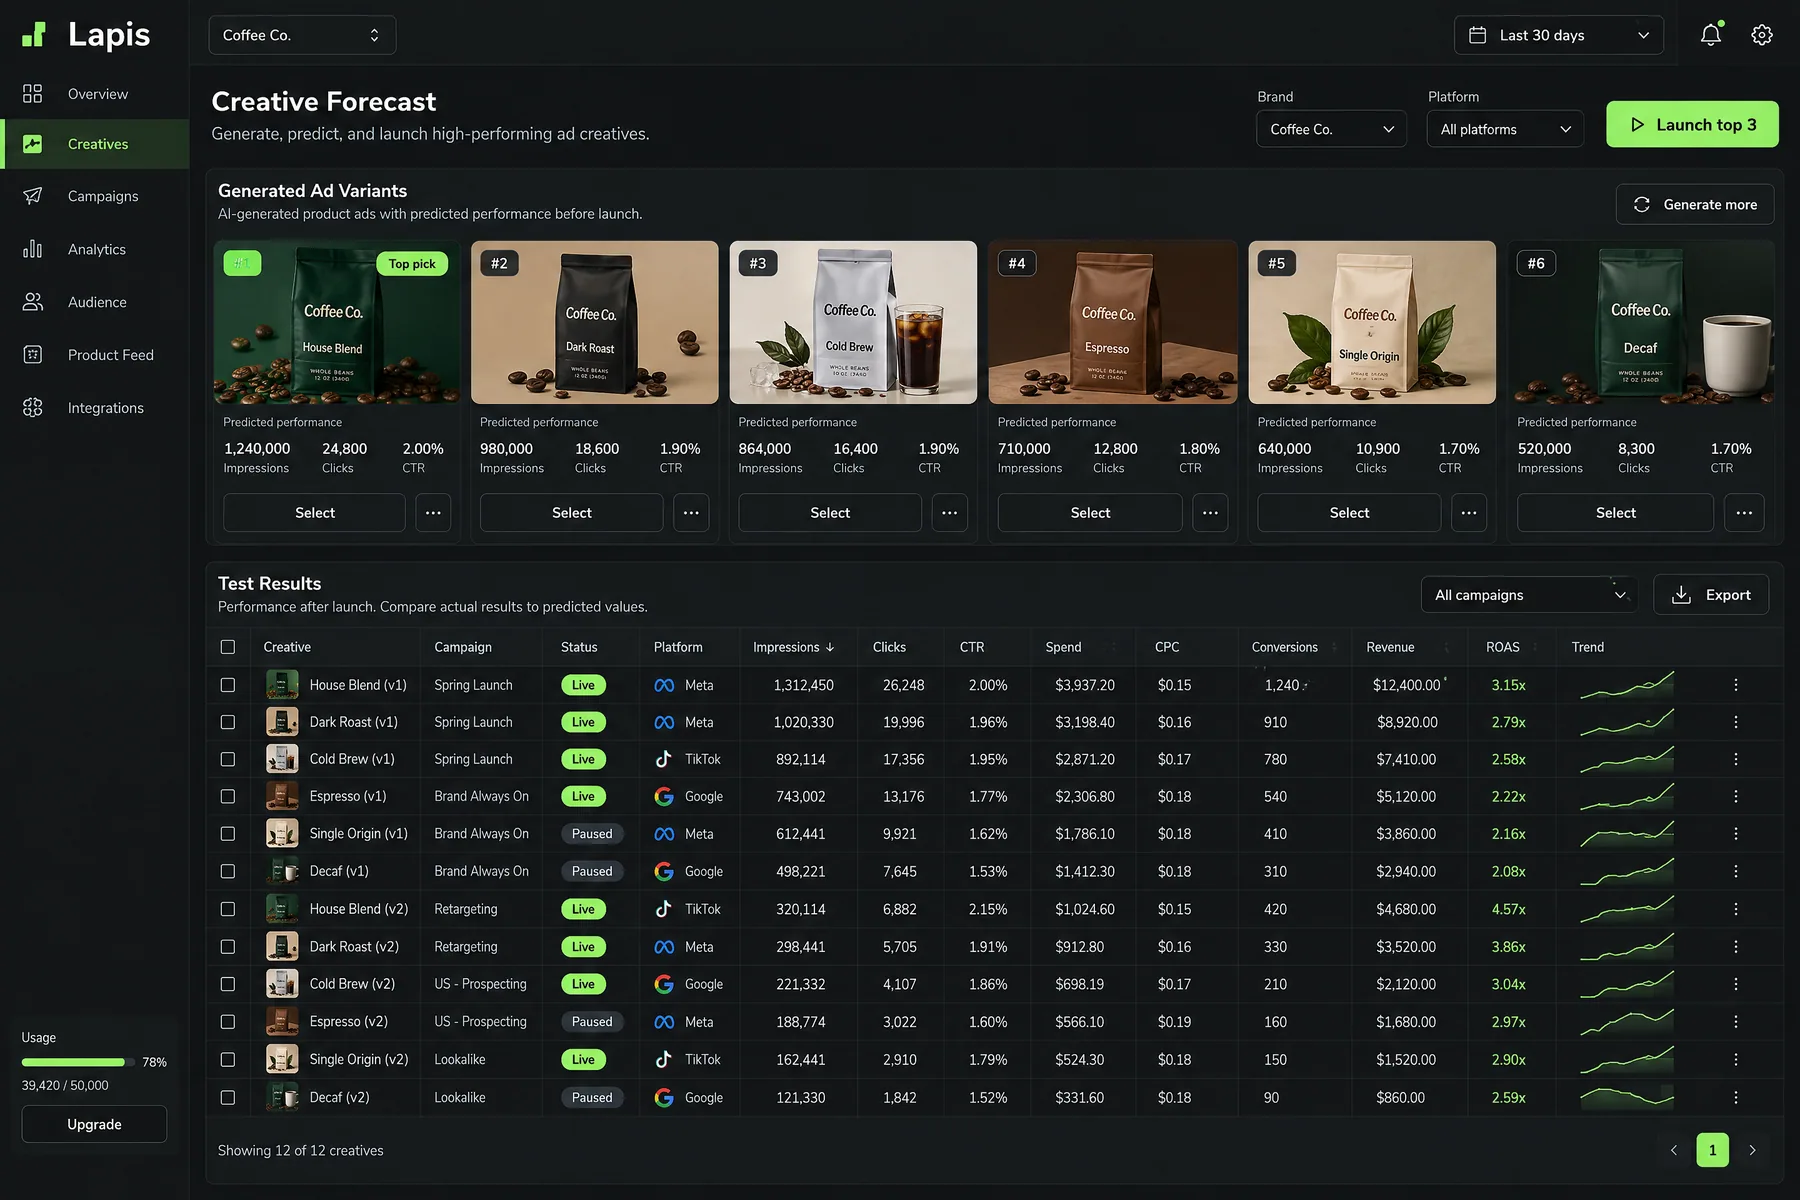
Task: Open row menu for House Blend (v1)
Action: click(1736, 685)
